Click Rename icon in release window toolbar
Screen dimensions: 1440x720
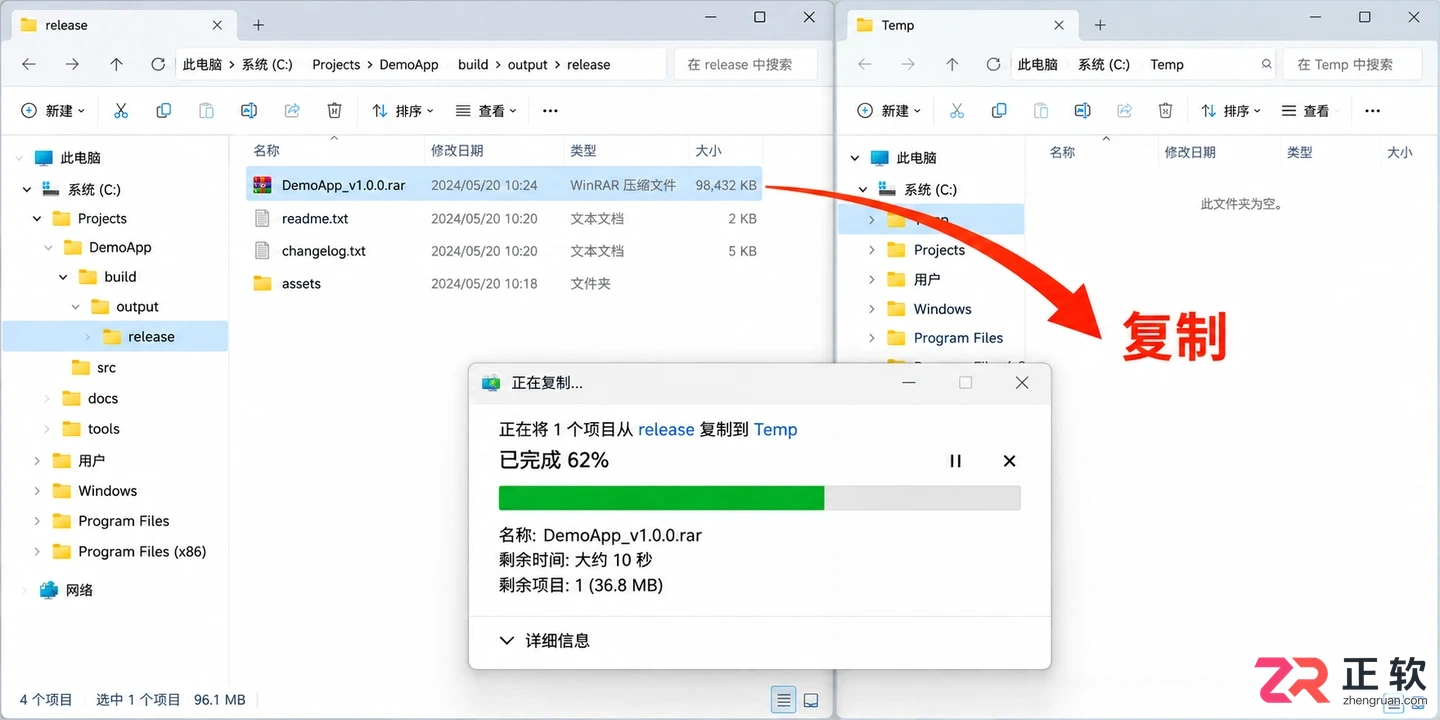pos(249,111)
